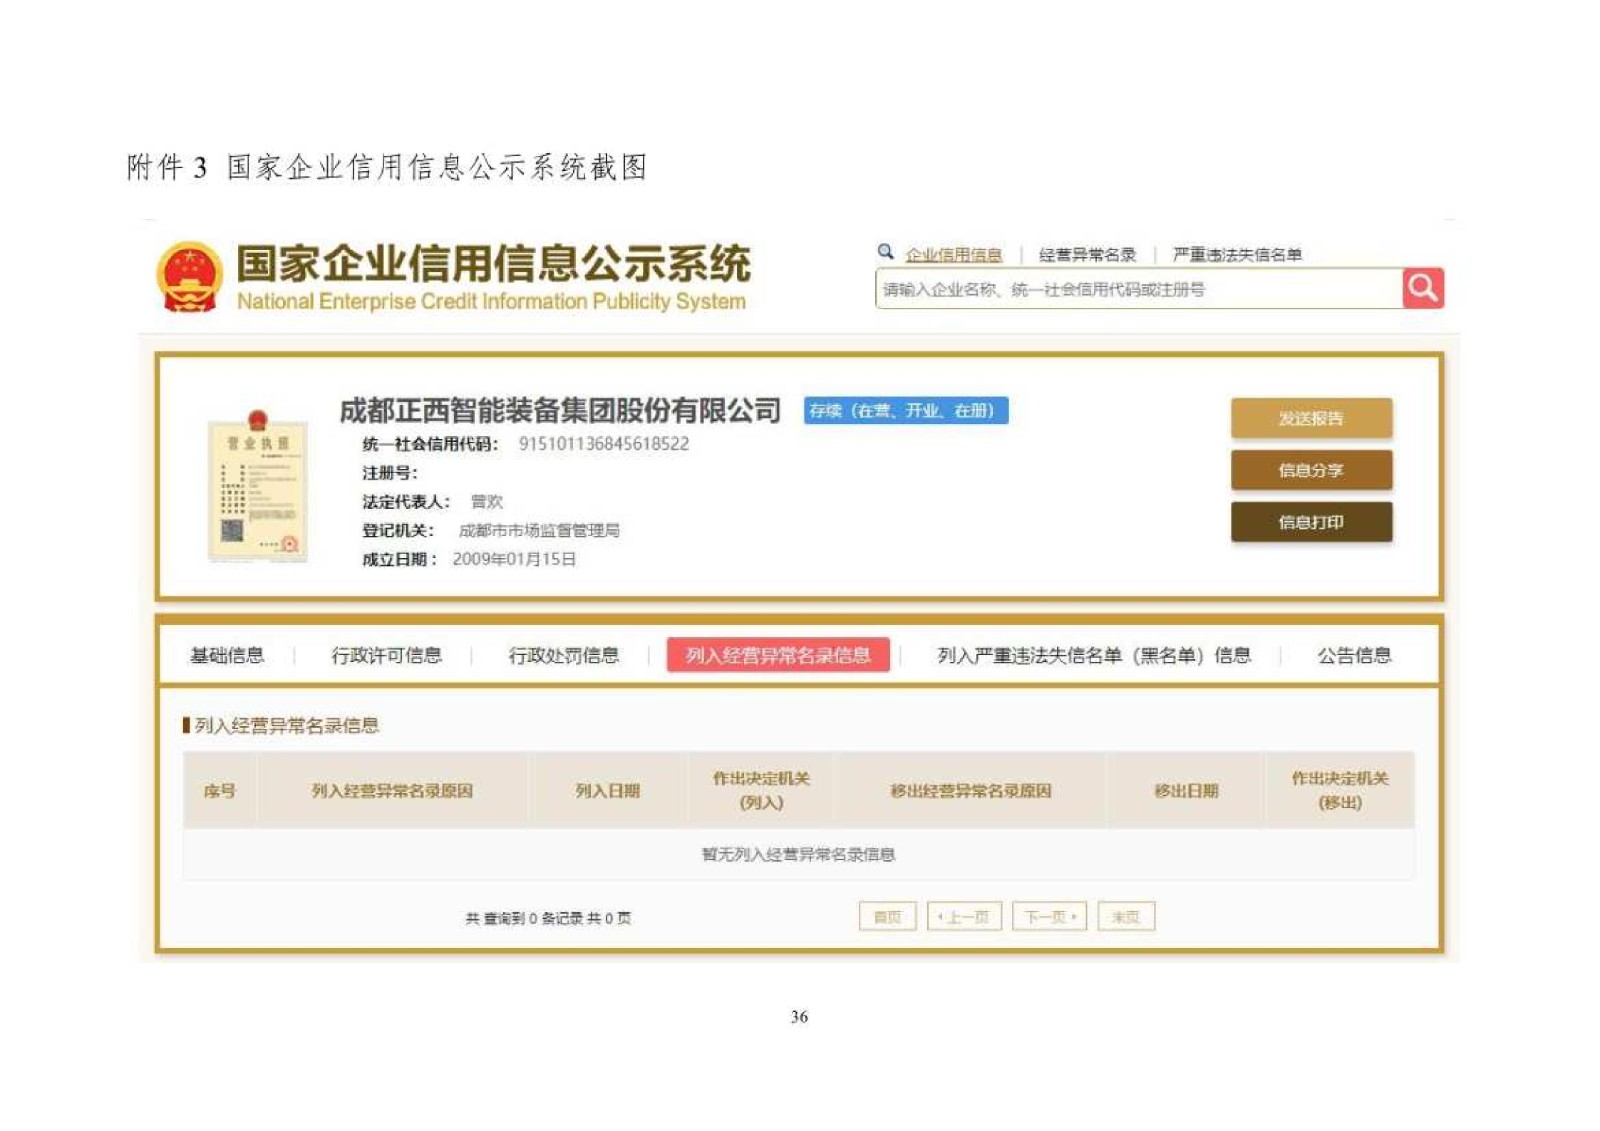
Task: Select the 严重违法失信名单 search category
Action: click(x=1237, y=255)
